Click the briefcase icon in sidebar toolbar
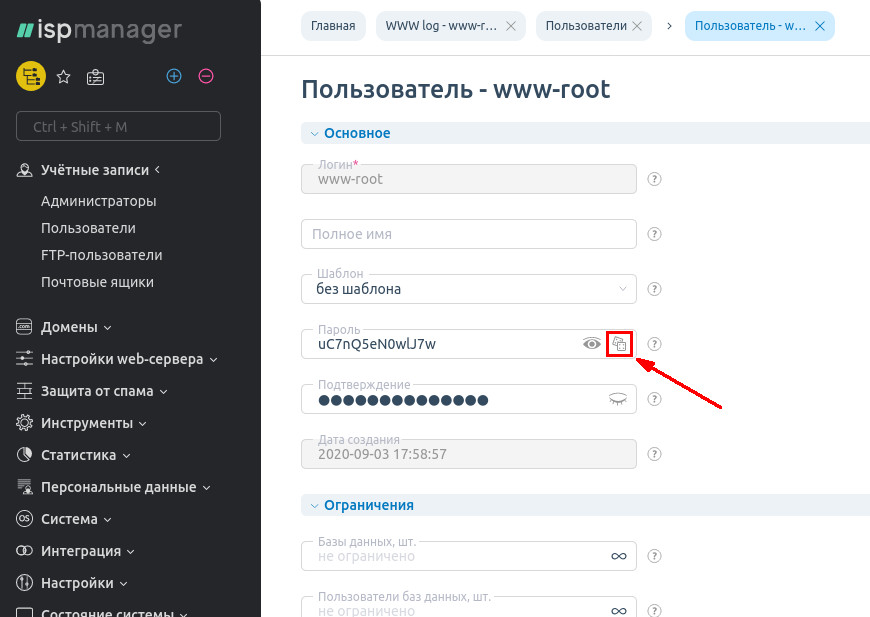The height and width of the screenshot is (617, 870). click(95, 76)
